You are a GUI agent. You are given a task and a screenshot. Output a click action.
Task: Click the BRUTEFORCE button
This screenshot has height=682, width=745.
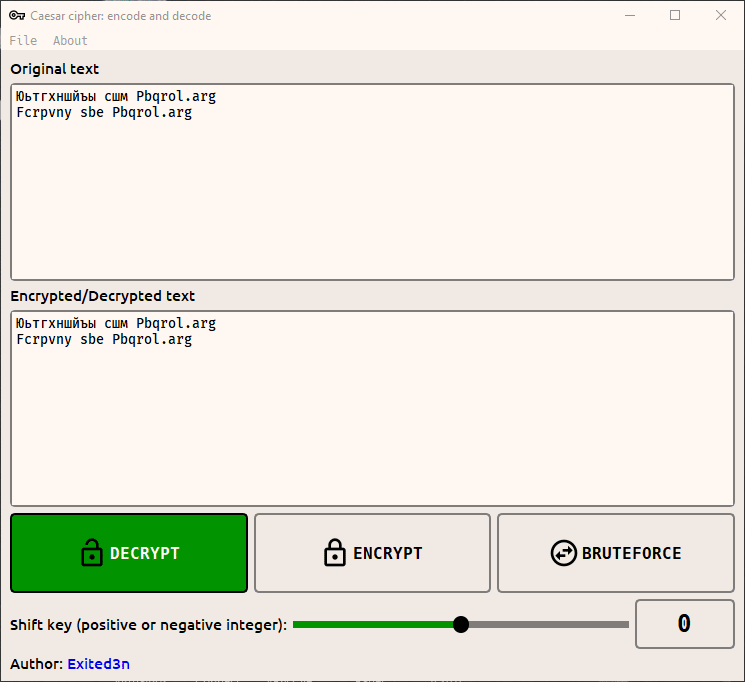coord(616,553)
